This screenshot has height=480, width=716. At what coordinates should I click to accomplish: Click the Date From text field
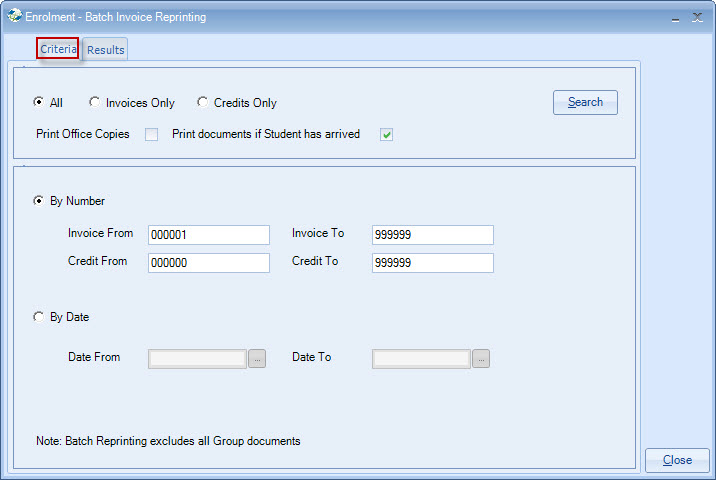click(x=197, y=358)
